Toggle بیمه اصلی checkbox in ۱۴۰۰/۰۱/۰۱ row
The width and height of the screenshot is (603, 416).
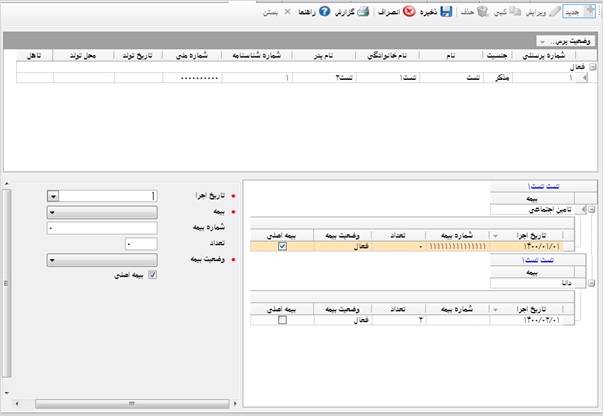[282, 246]
